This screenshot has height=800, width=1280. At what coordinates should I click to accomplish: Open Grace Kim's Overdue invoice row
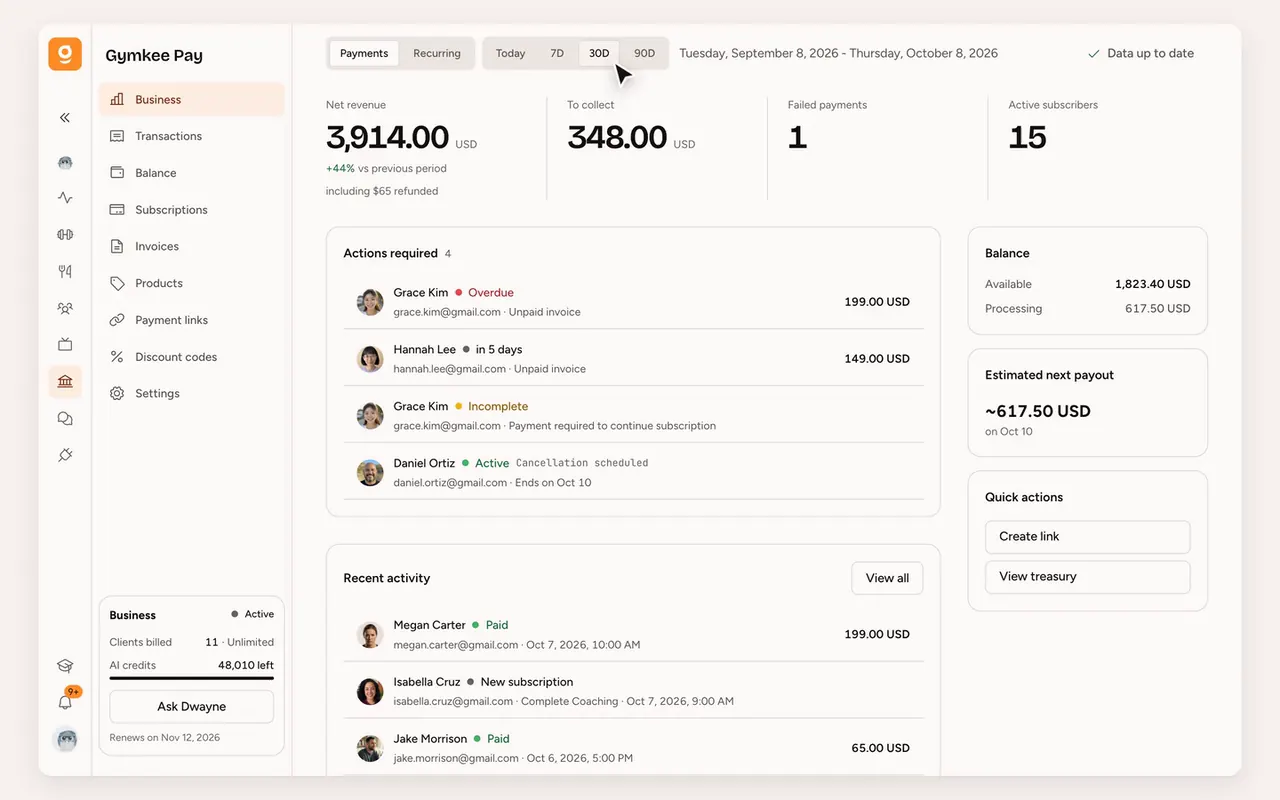(633, 302)
